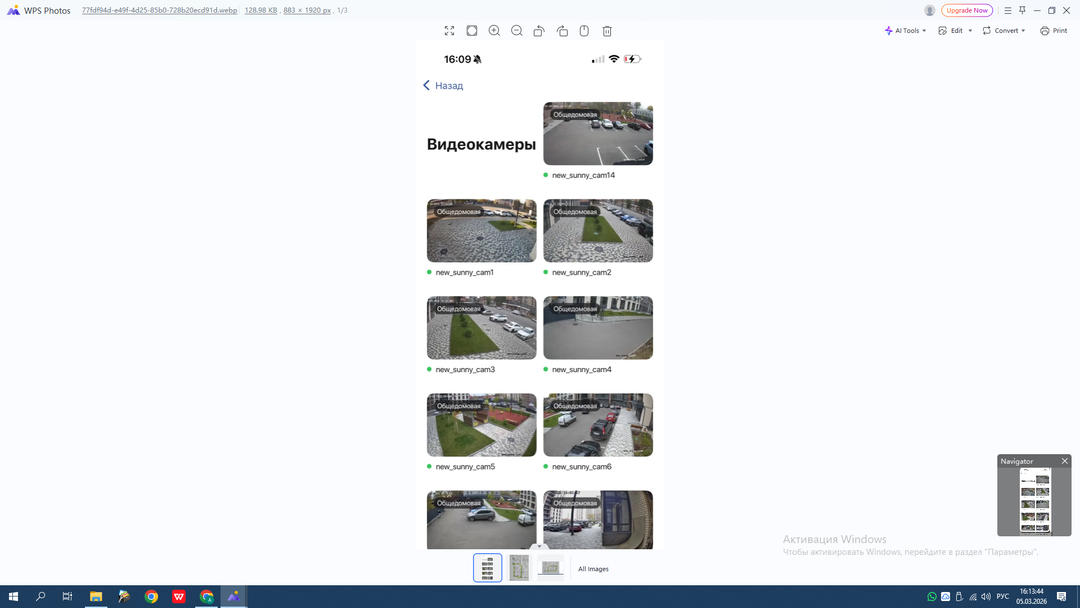The image size is (1080, 608).
Task: Open the Convert dropdown
Action: (1004, 31)
